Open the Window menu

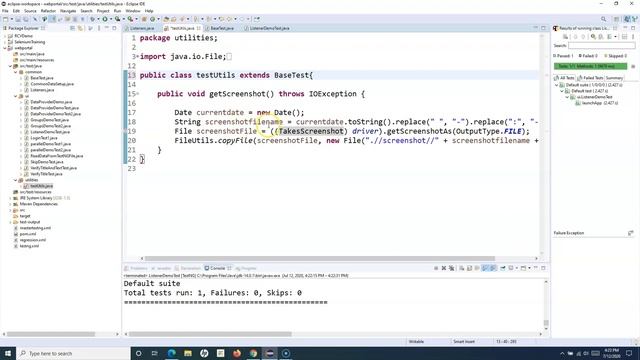point(133,11)
